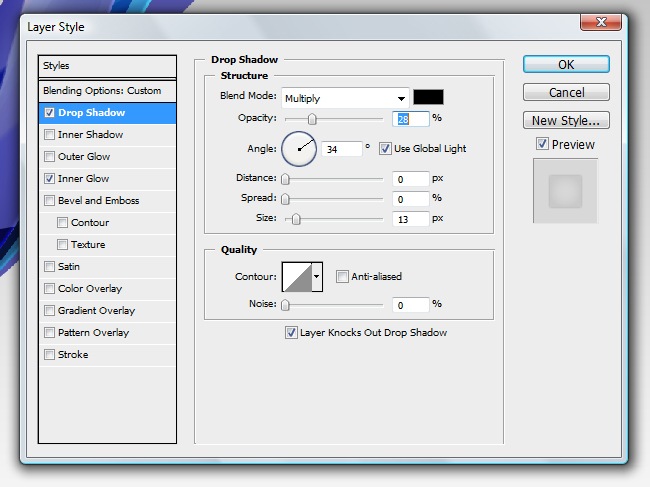Enable the Anti-aliased checkbox
This screenshot has width=650, height=487.
[x=343, y=276]
